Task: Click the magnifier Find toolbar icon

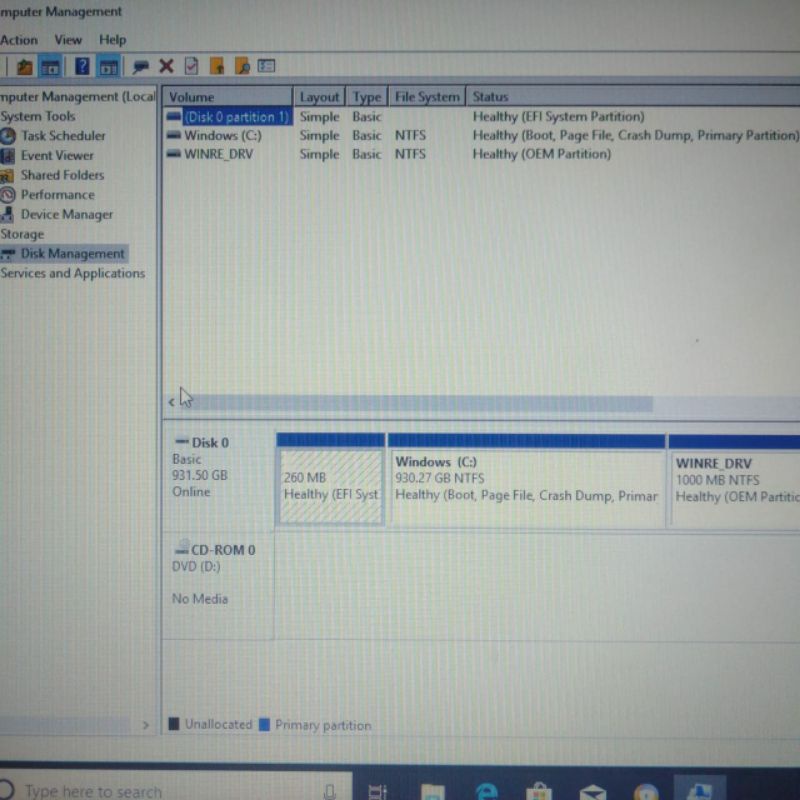Action: click(242, 67)
